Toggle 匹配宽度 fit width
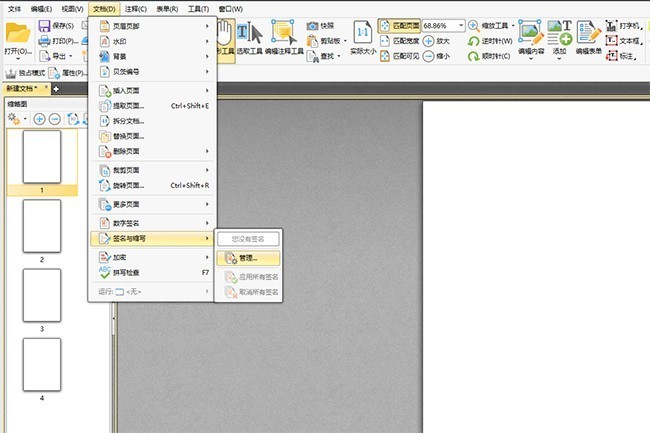650x433 pixels. coord(399,41)
